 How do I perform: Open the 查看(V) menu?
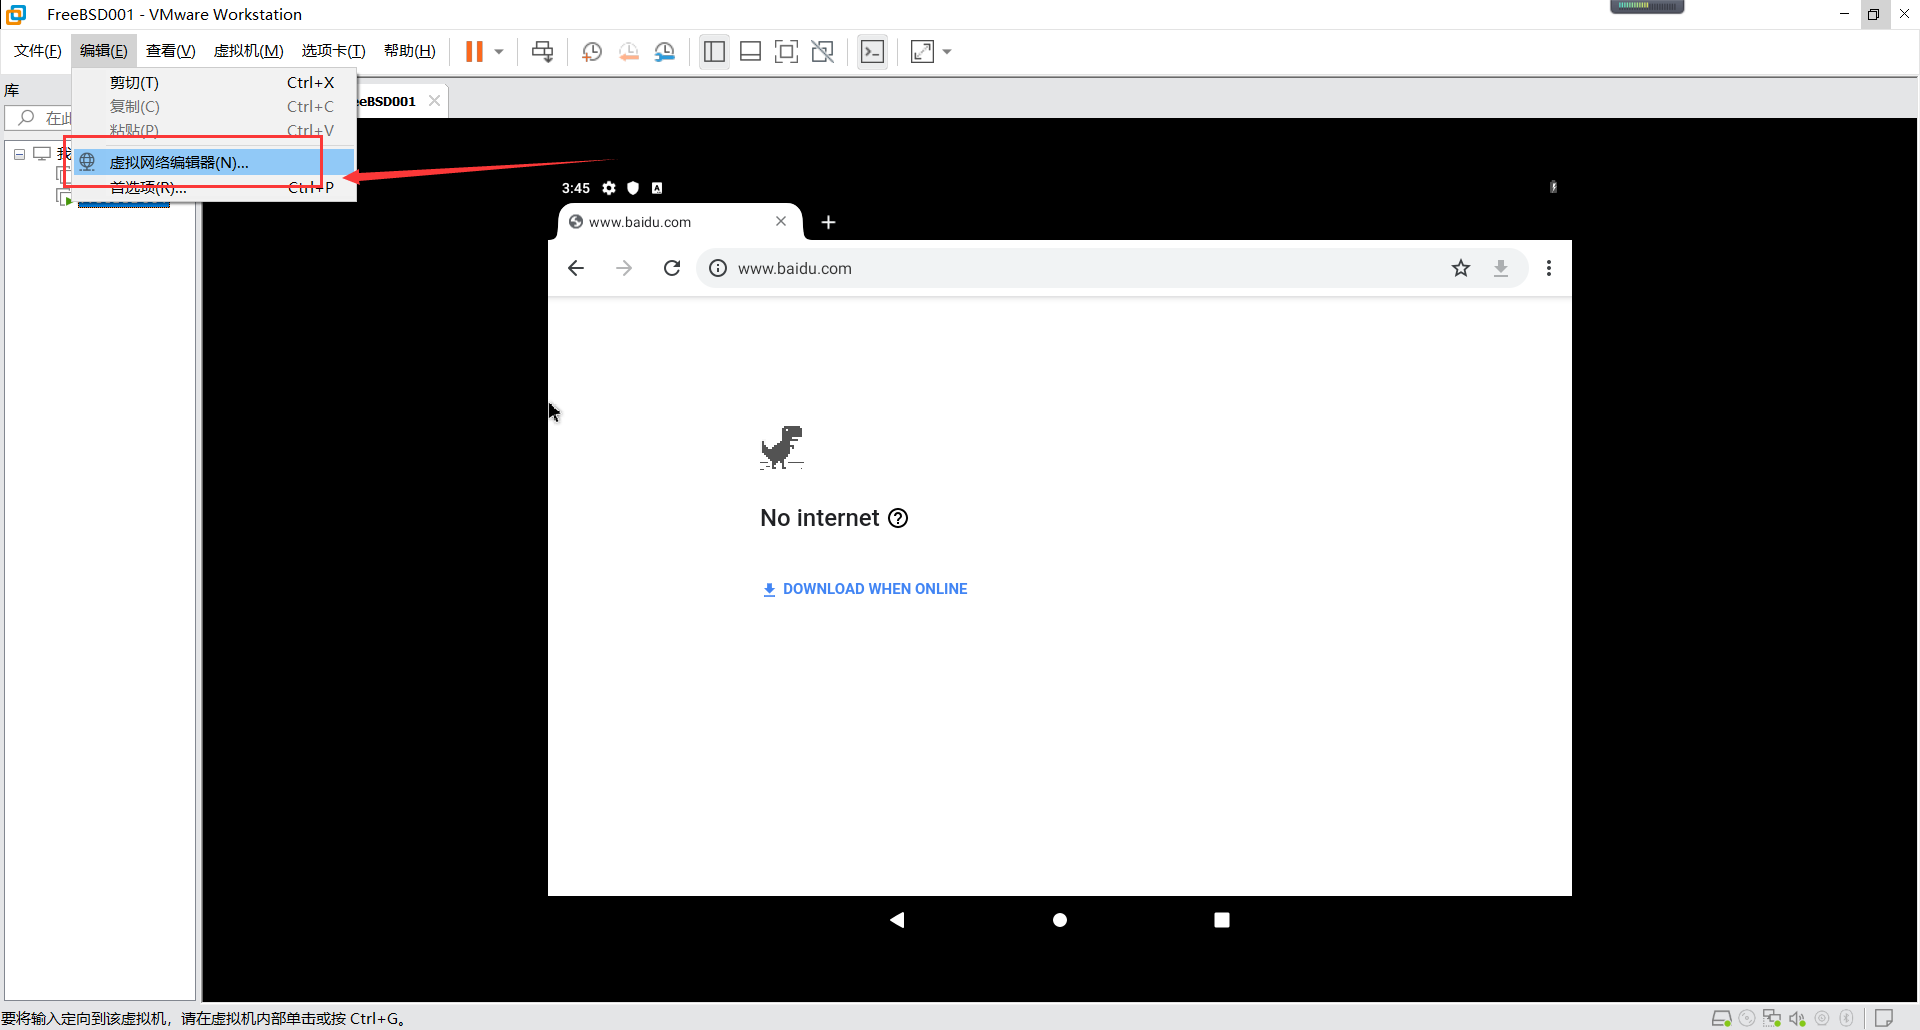pyautogui.click(x=171, y=51)
